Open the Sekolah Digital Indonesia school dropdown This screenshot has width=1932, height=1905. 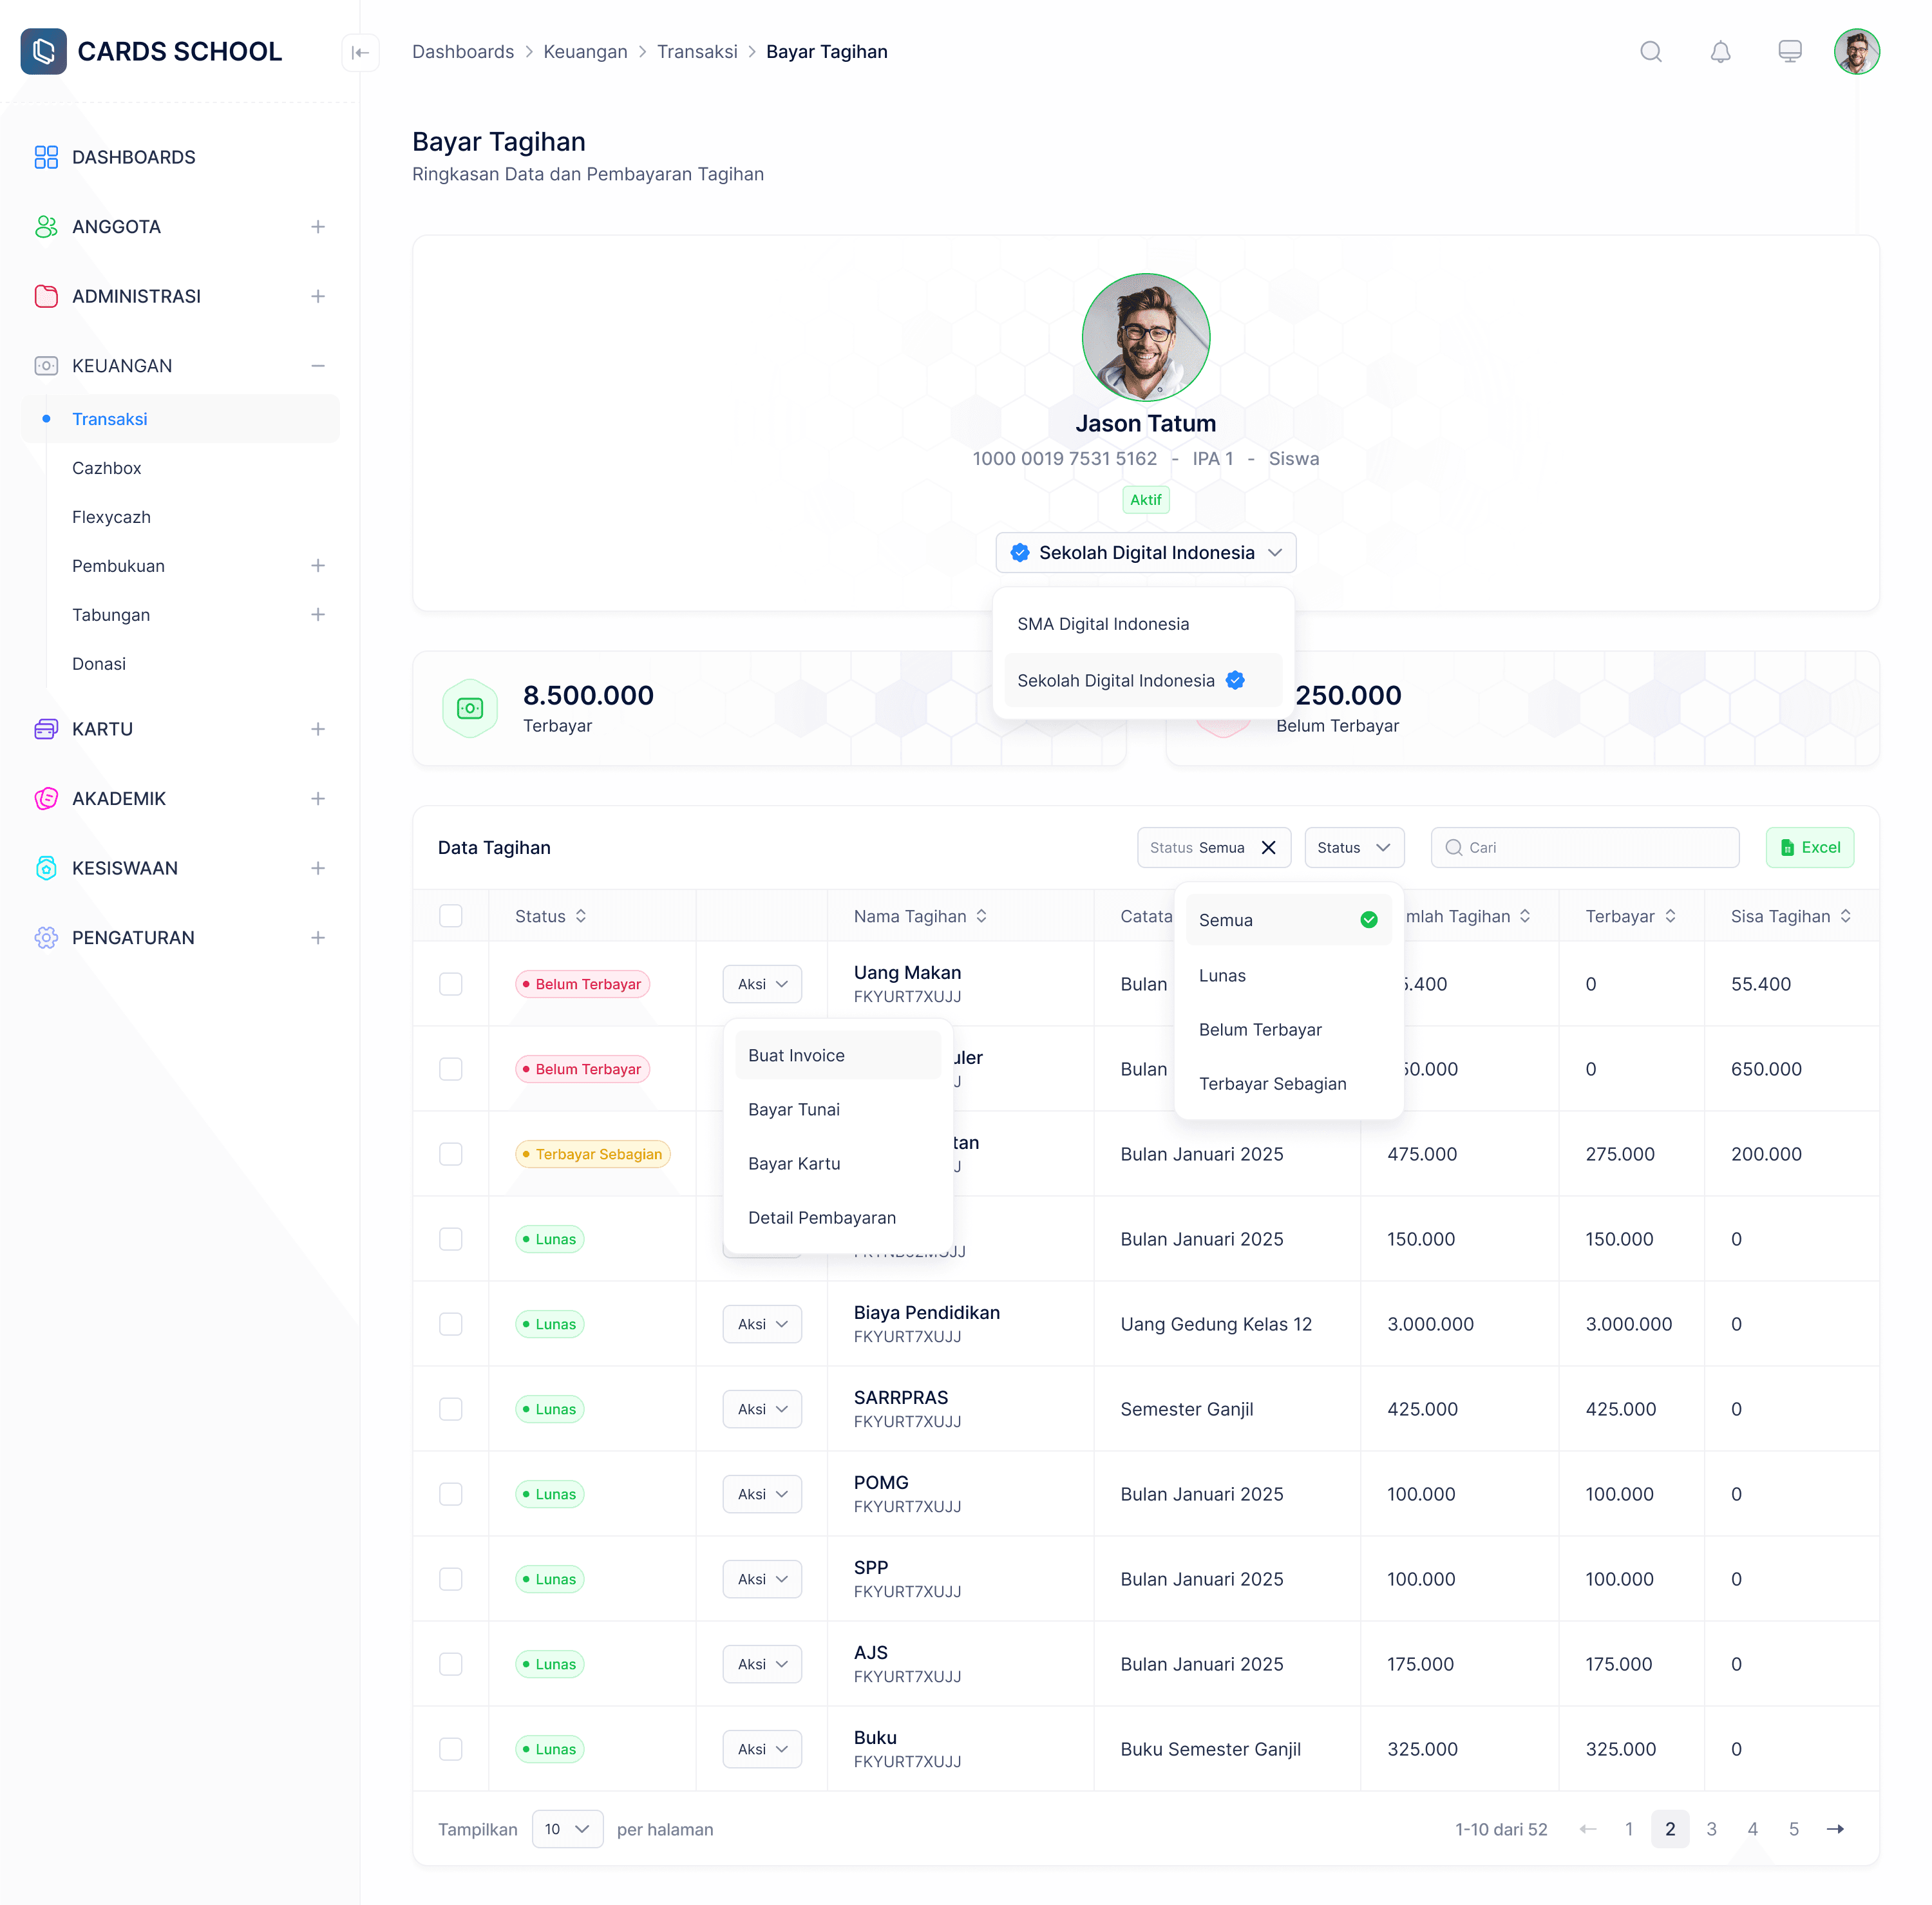coord(1145,553)
